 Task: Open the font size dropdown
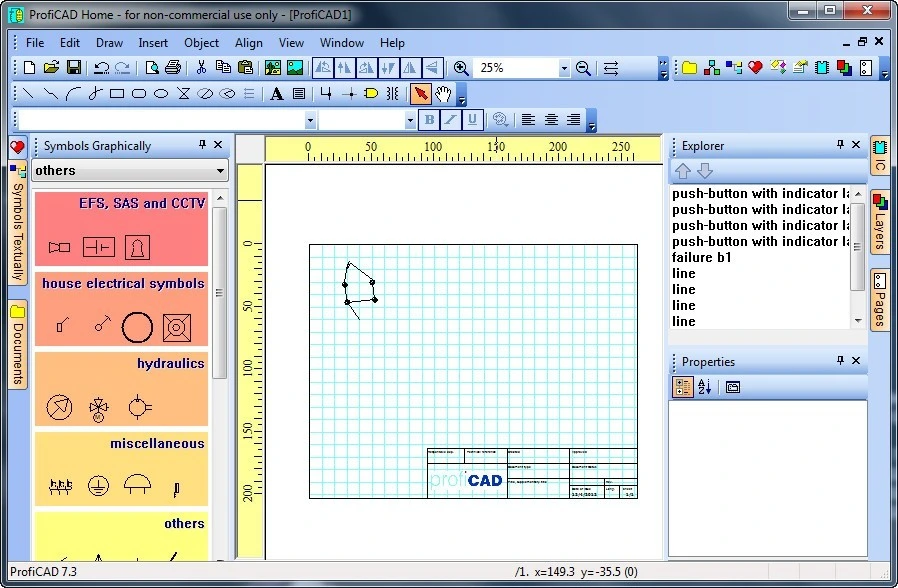click(409, 120)
